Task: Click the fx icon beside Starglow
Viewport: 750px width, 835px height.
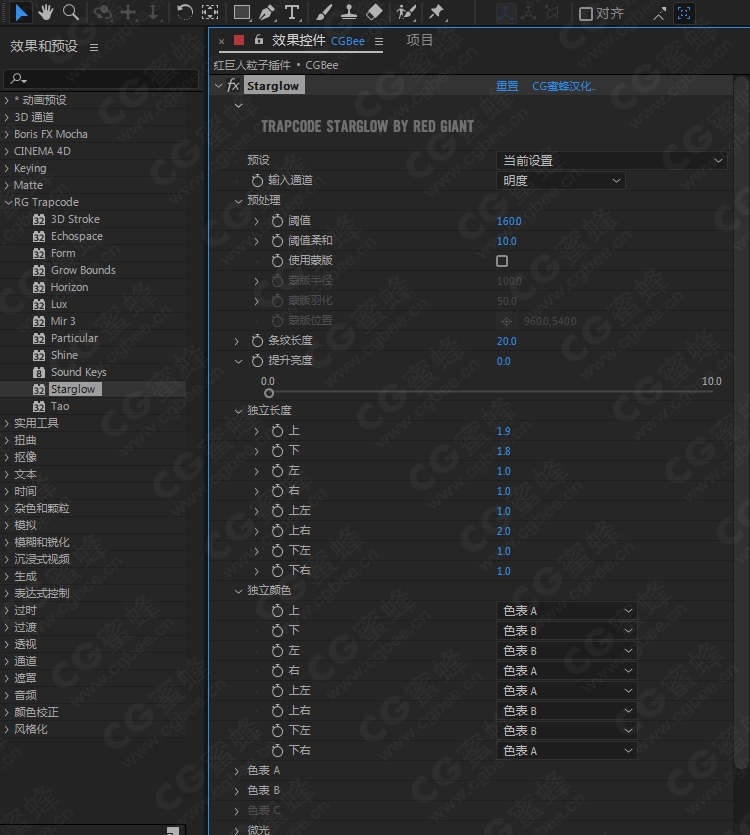Action: [233, 86]
